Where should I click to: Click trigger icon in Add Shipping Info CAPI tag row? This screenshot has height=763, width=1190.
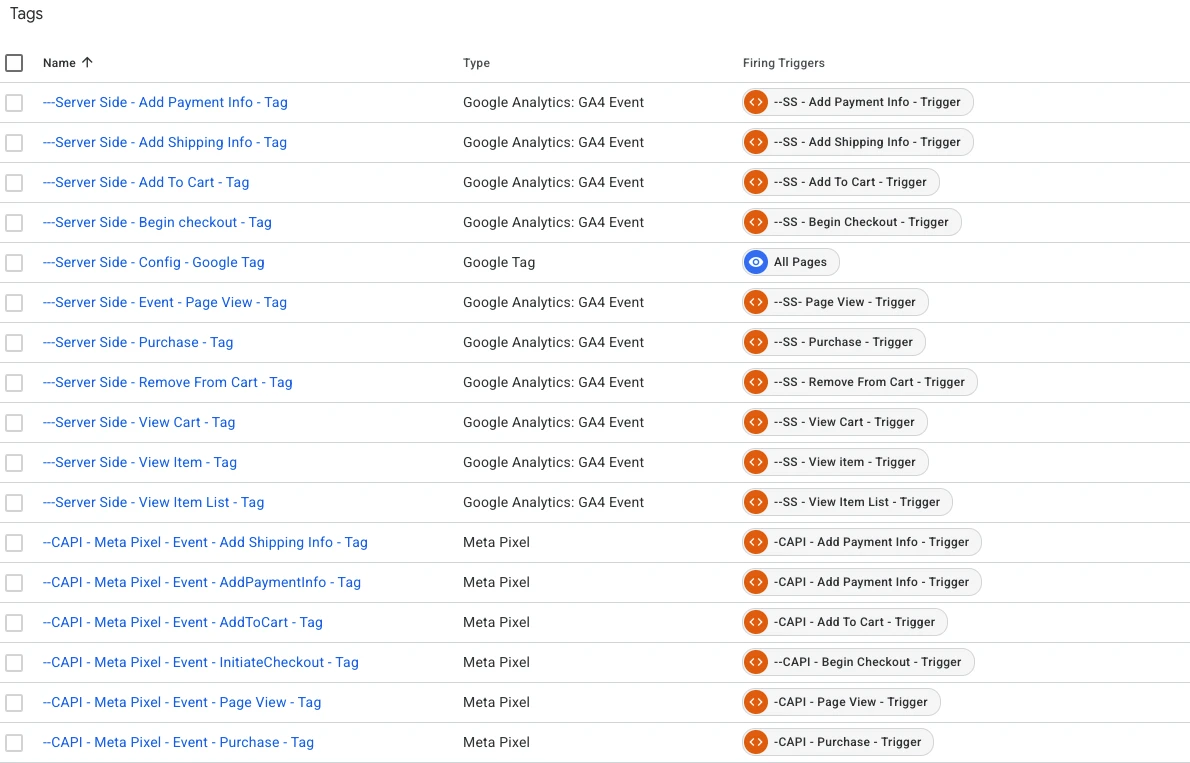[x=756, y=542]
